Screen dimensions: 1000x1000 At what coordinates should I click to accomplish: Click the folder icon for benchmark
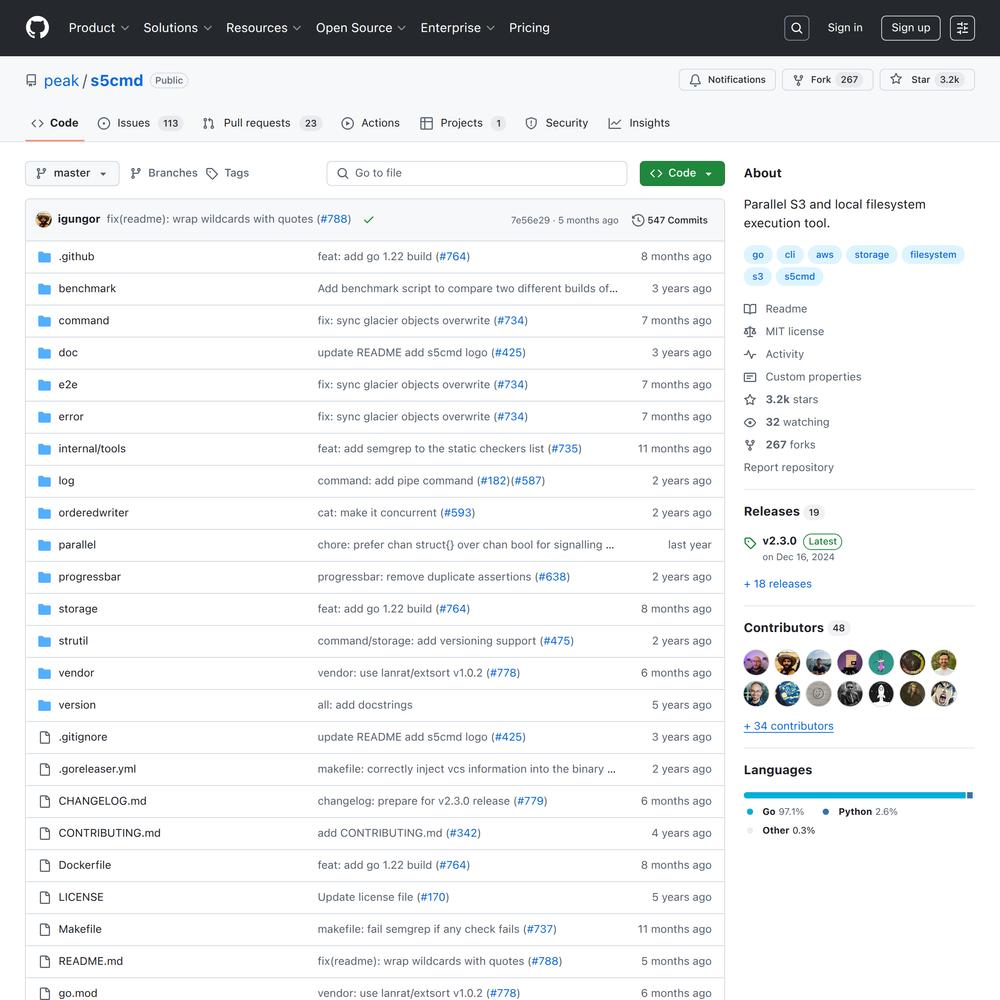(44, 288)
